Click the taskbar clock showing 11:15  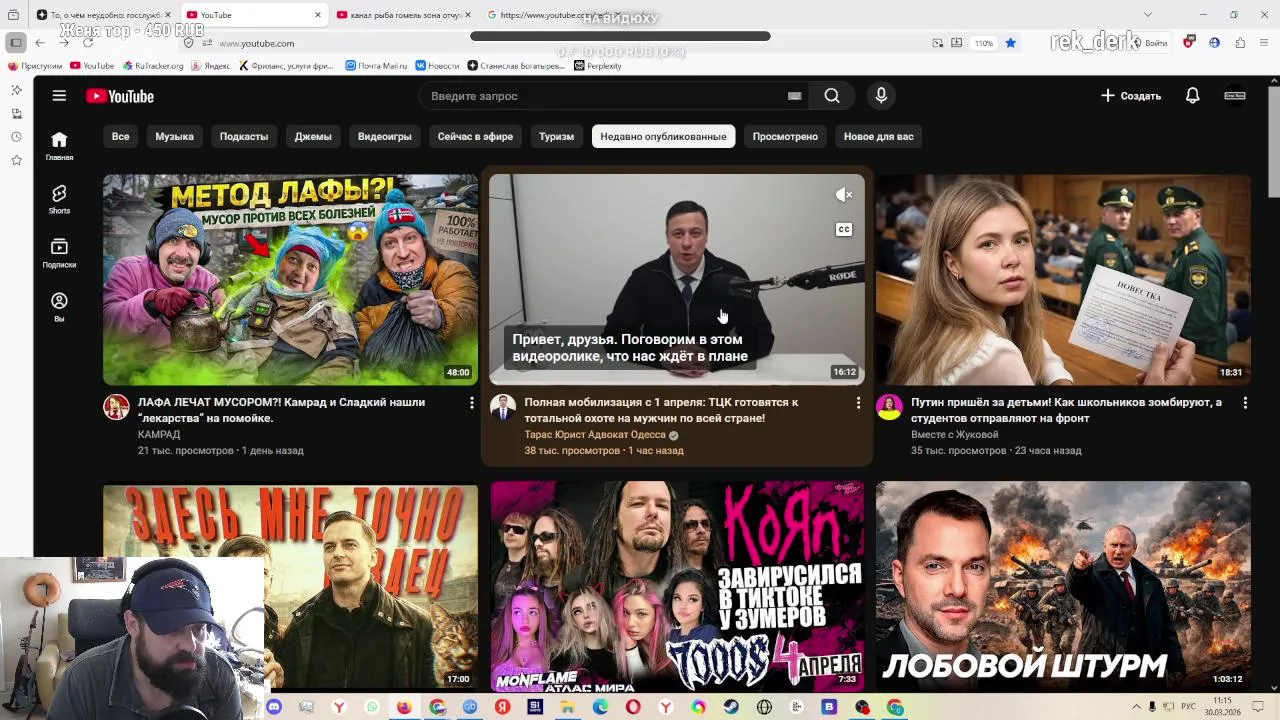coord(1222,707)
